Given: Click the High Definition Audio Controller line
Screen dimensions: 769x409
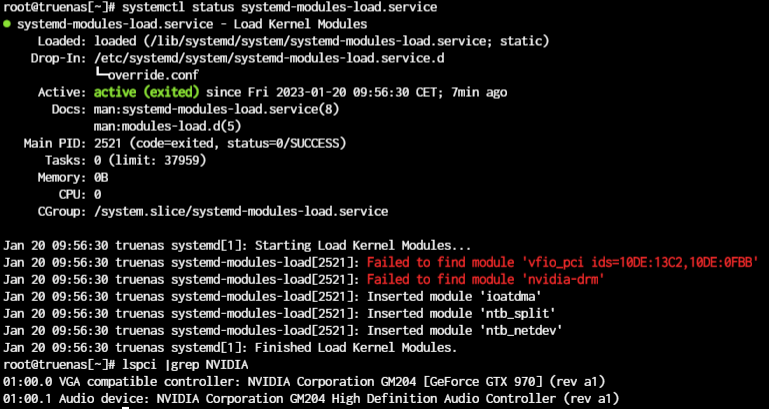Looking at the screenshot, I should pos(311,399).
